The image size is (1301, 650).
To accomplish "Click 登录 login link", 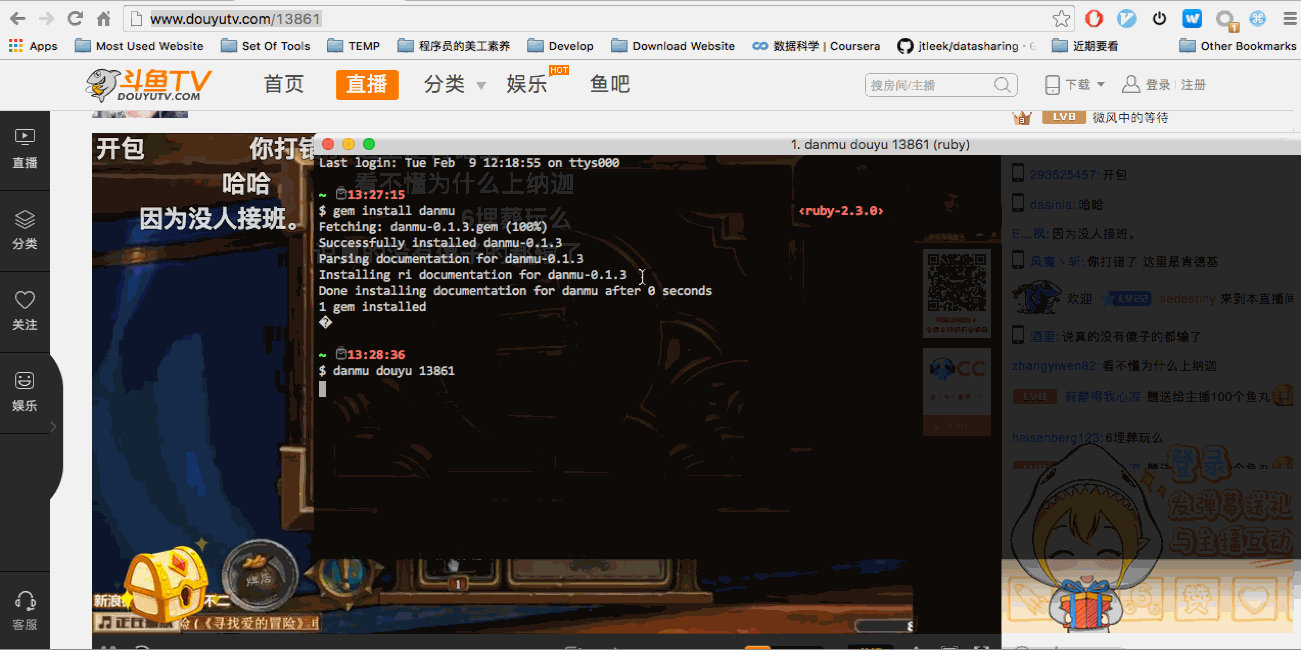I will (1158, 85).
